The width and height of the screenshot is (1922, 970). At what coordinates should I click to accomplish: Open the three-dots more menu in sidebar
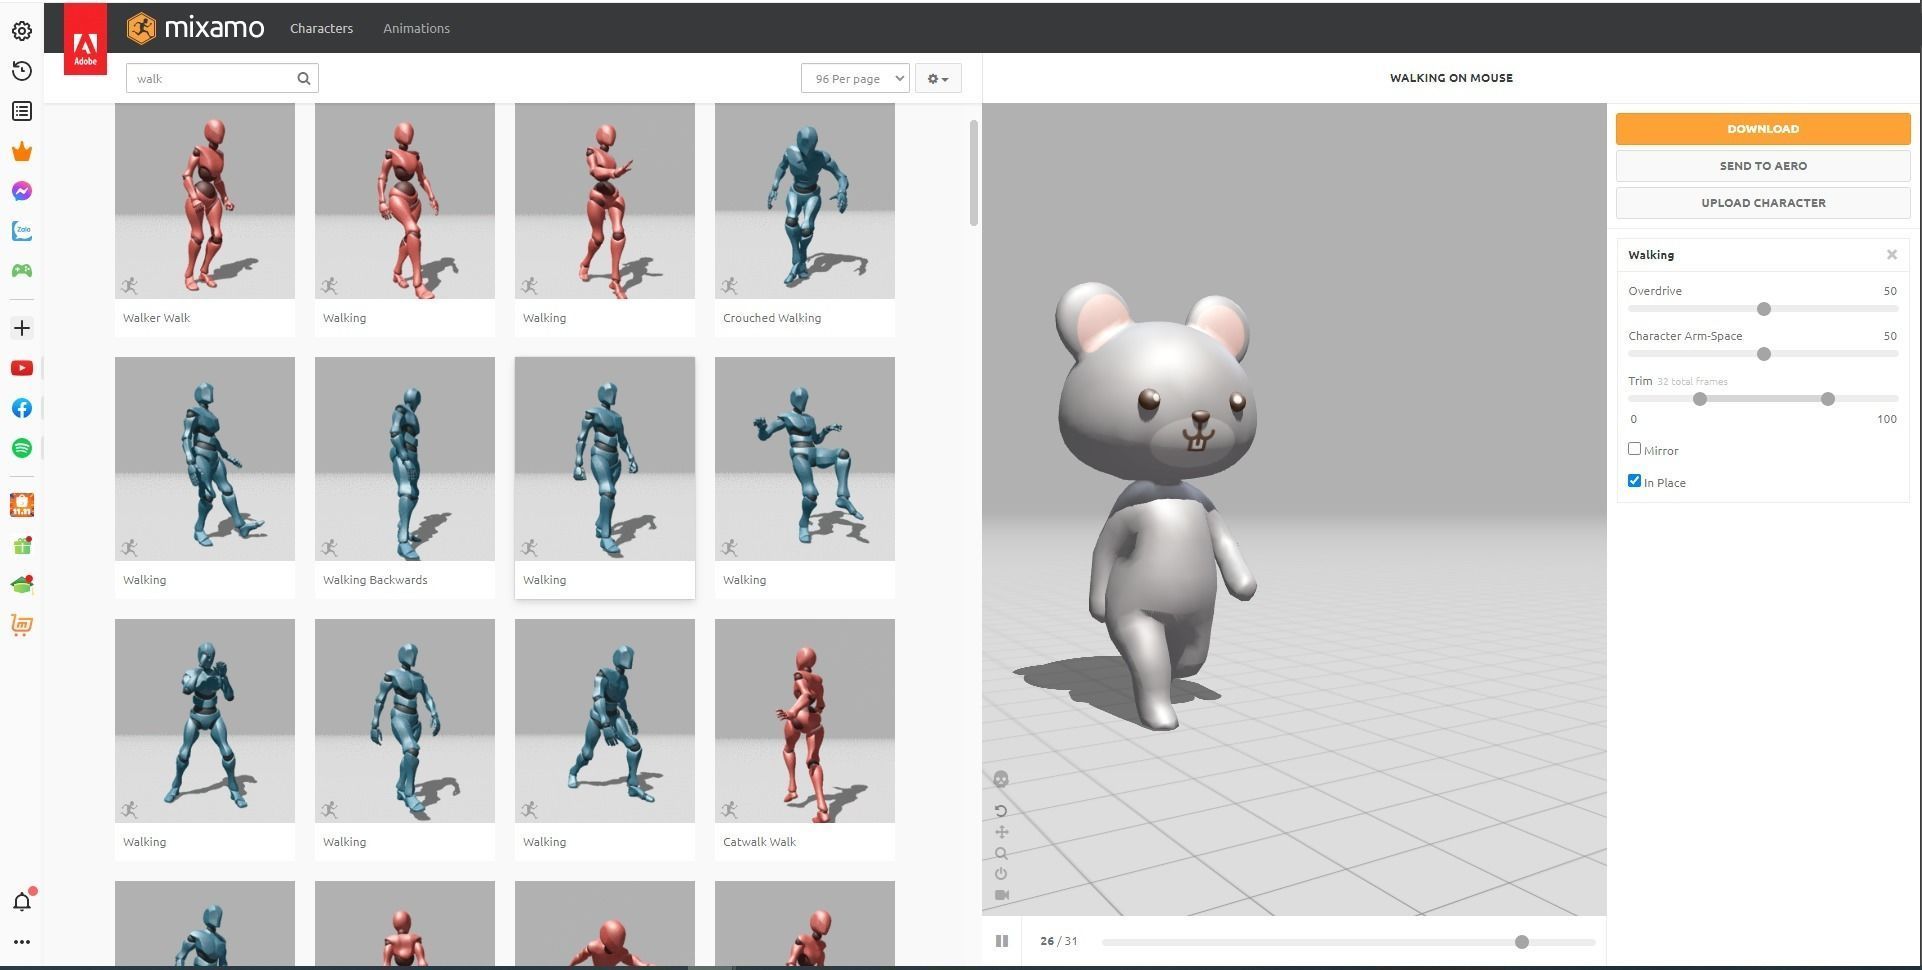22,942
